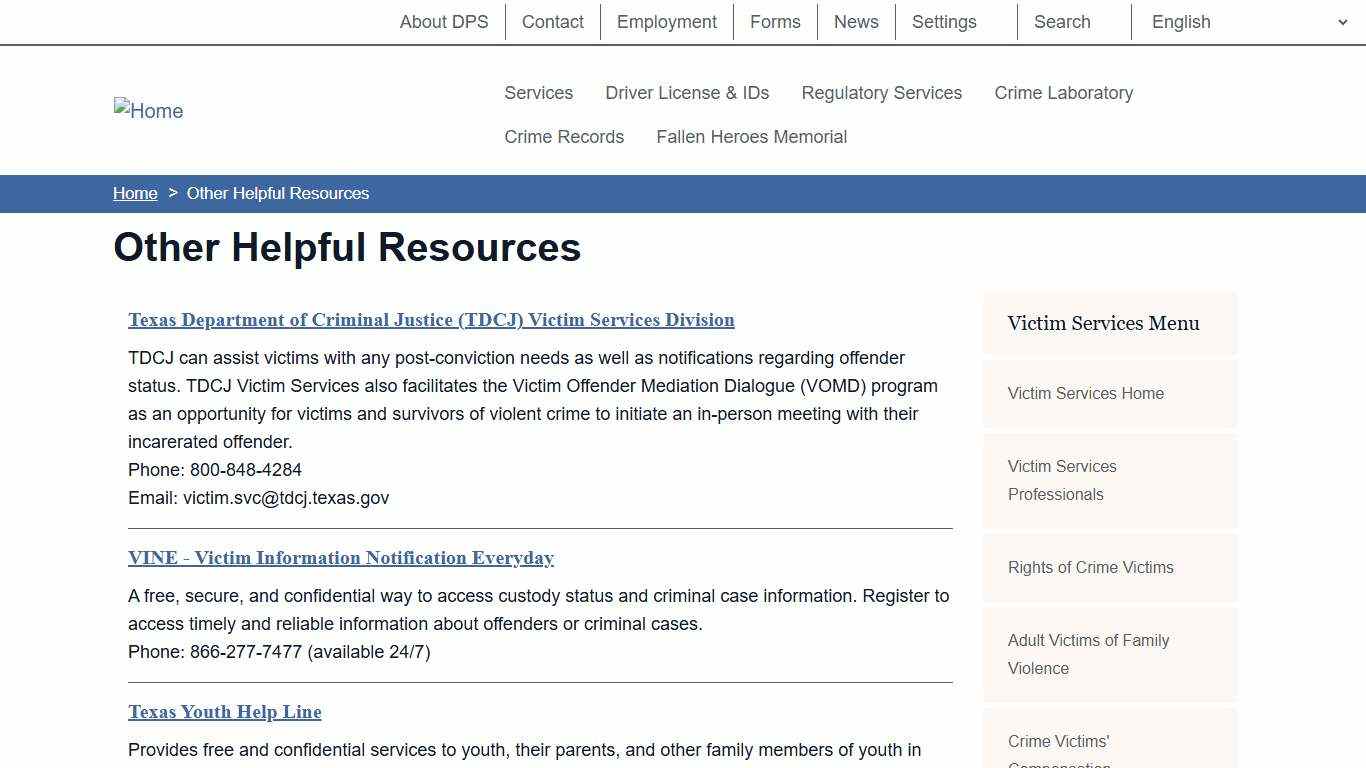
Task: Open the VINE notification service link
Action: [341, 558]
